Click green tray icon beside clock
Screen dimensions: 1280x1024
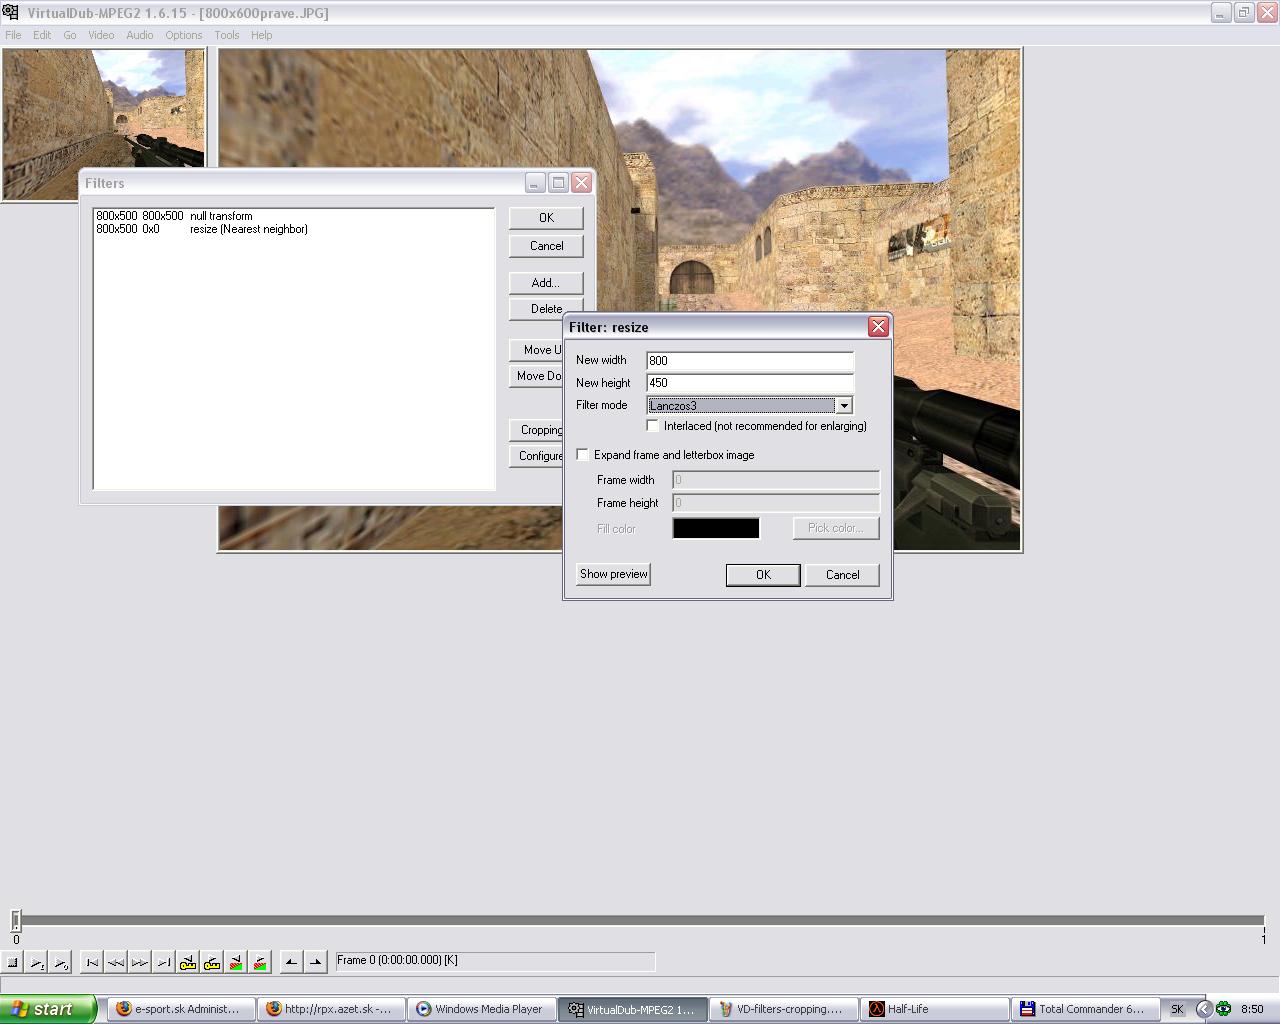tap(1223, 1009)
